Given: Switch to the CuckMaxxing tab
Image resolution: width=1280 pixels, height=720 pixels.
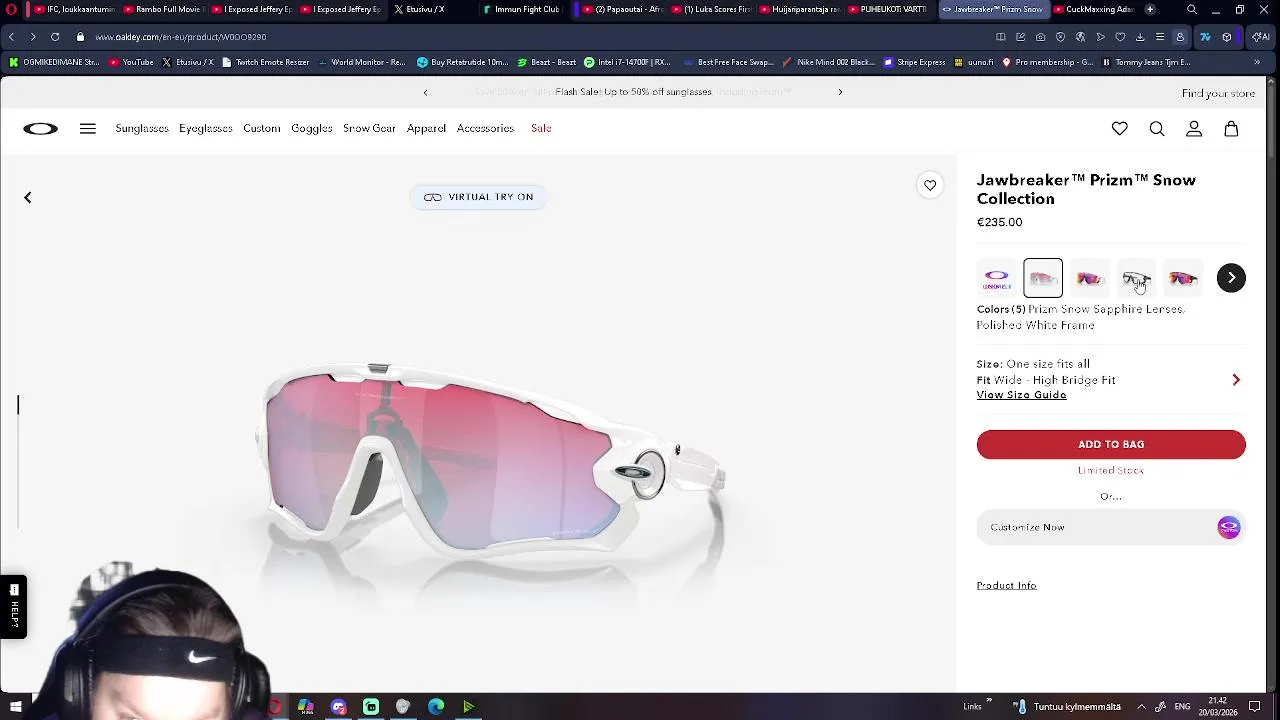Looking at the screenshot, I should coord(1092,9).
